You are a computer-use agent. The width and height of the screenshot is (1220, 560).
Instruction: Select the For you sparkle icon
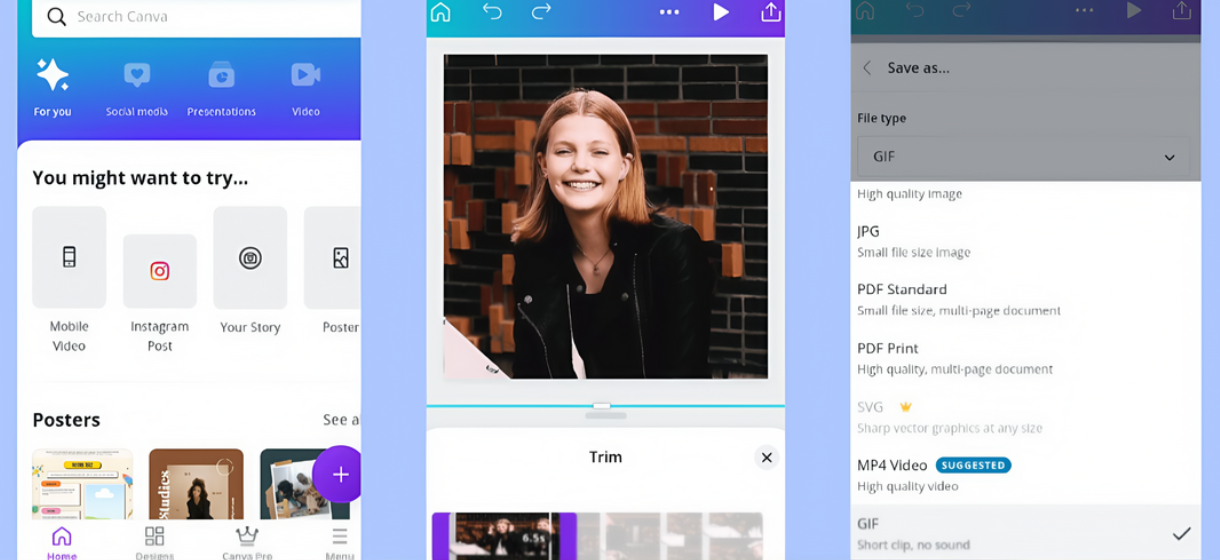52,75
